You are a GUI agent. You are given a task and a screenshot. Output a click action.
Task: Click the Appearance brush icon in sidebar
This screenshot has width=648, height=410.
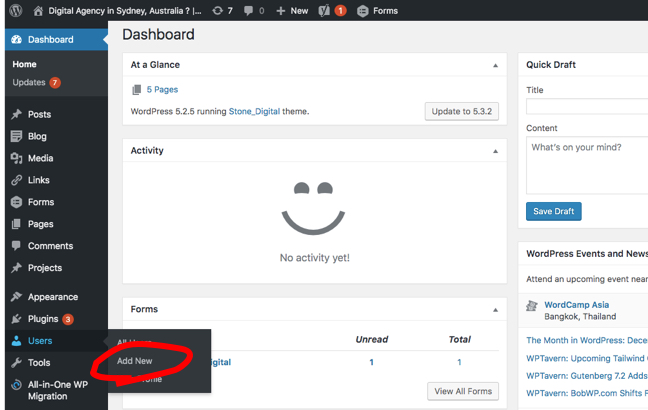[x=16, y=297]
